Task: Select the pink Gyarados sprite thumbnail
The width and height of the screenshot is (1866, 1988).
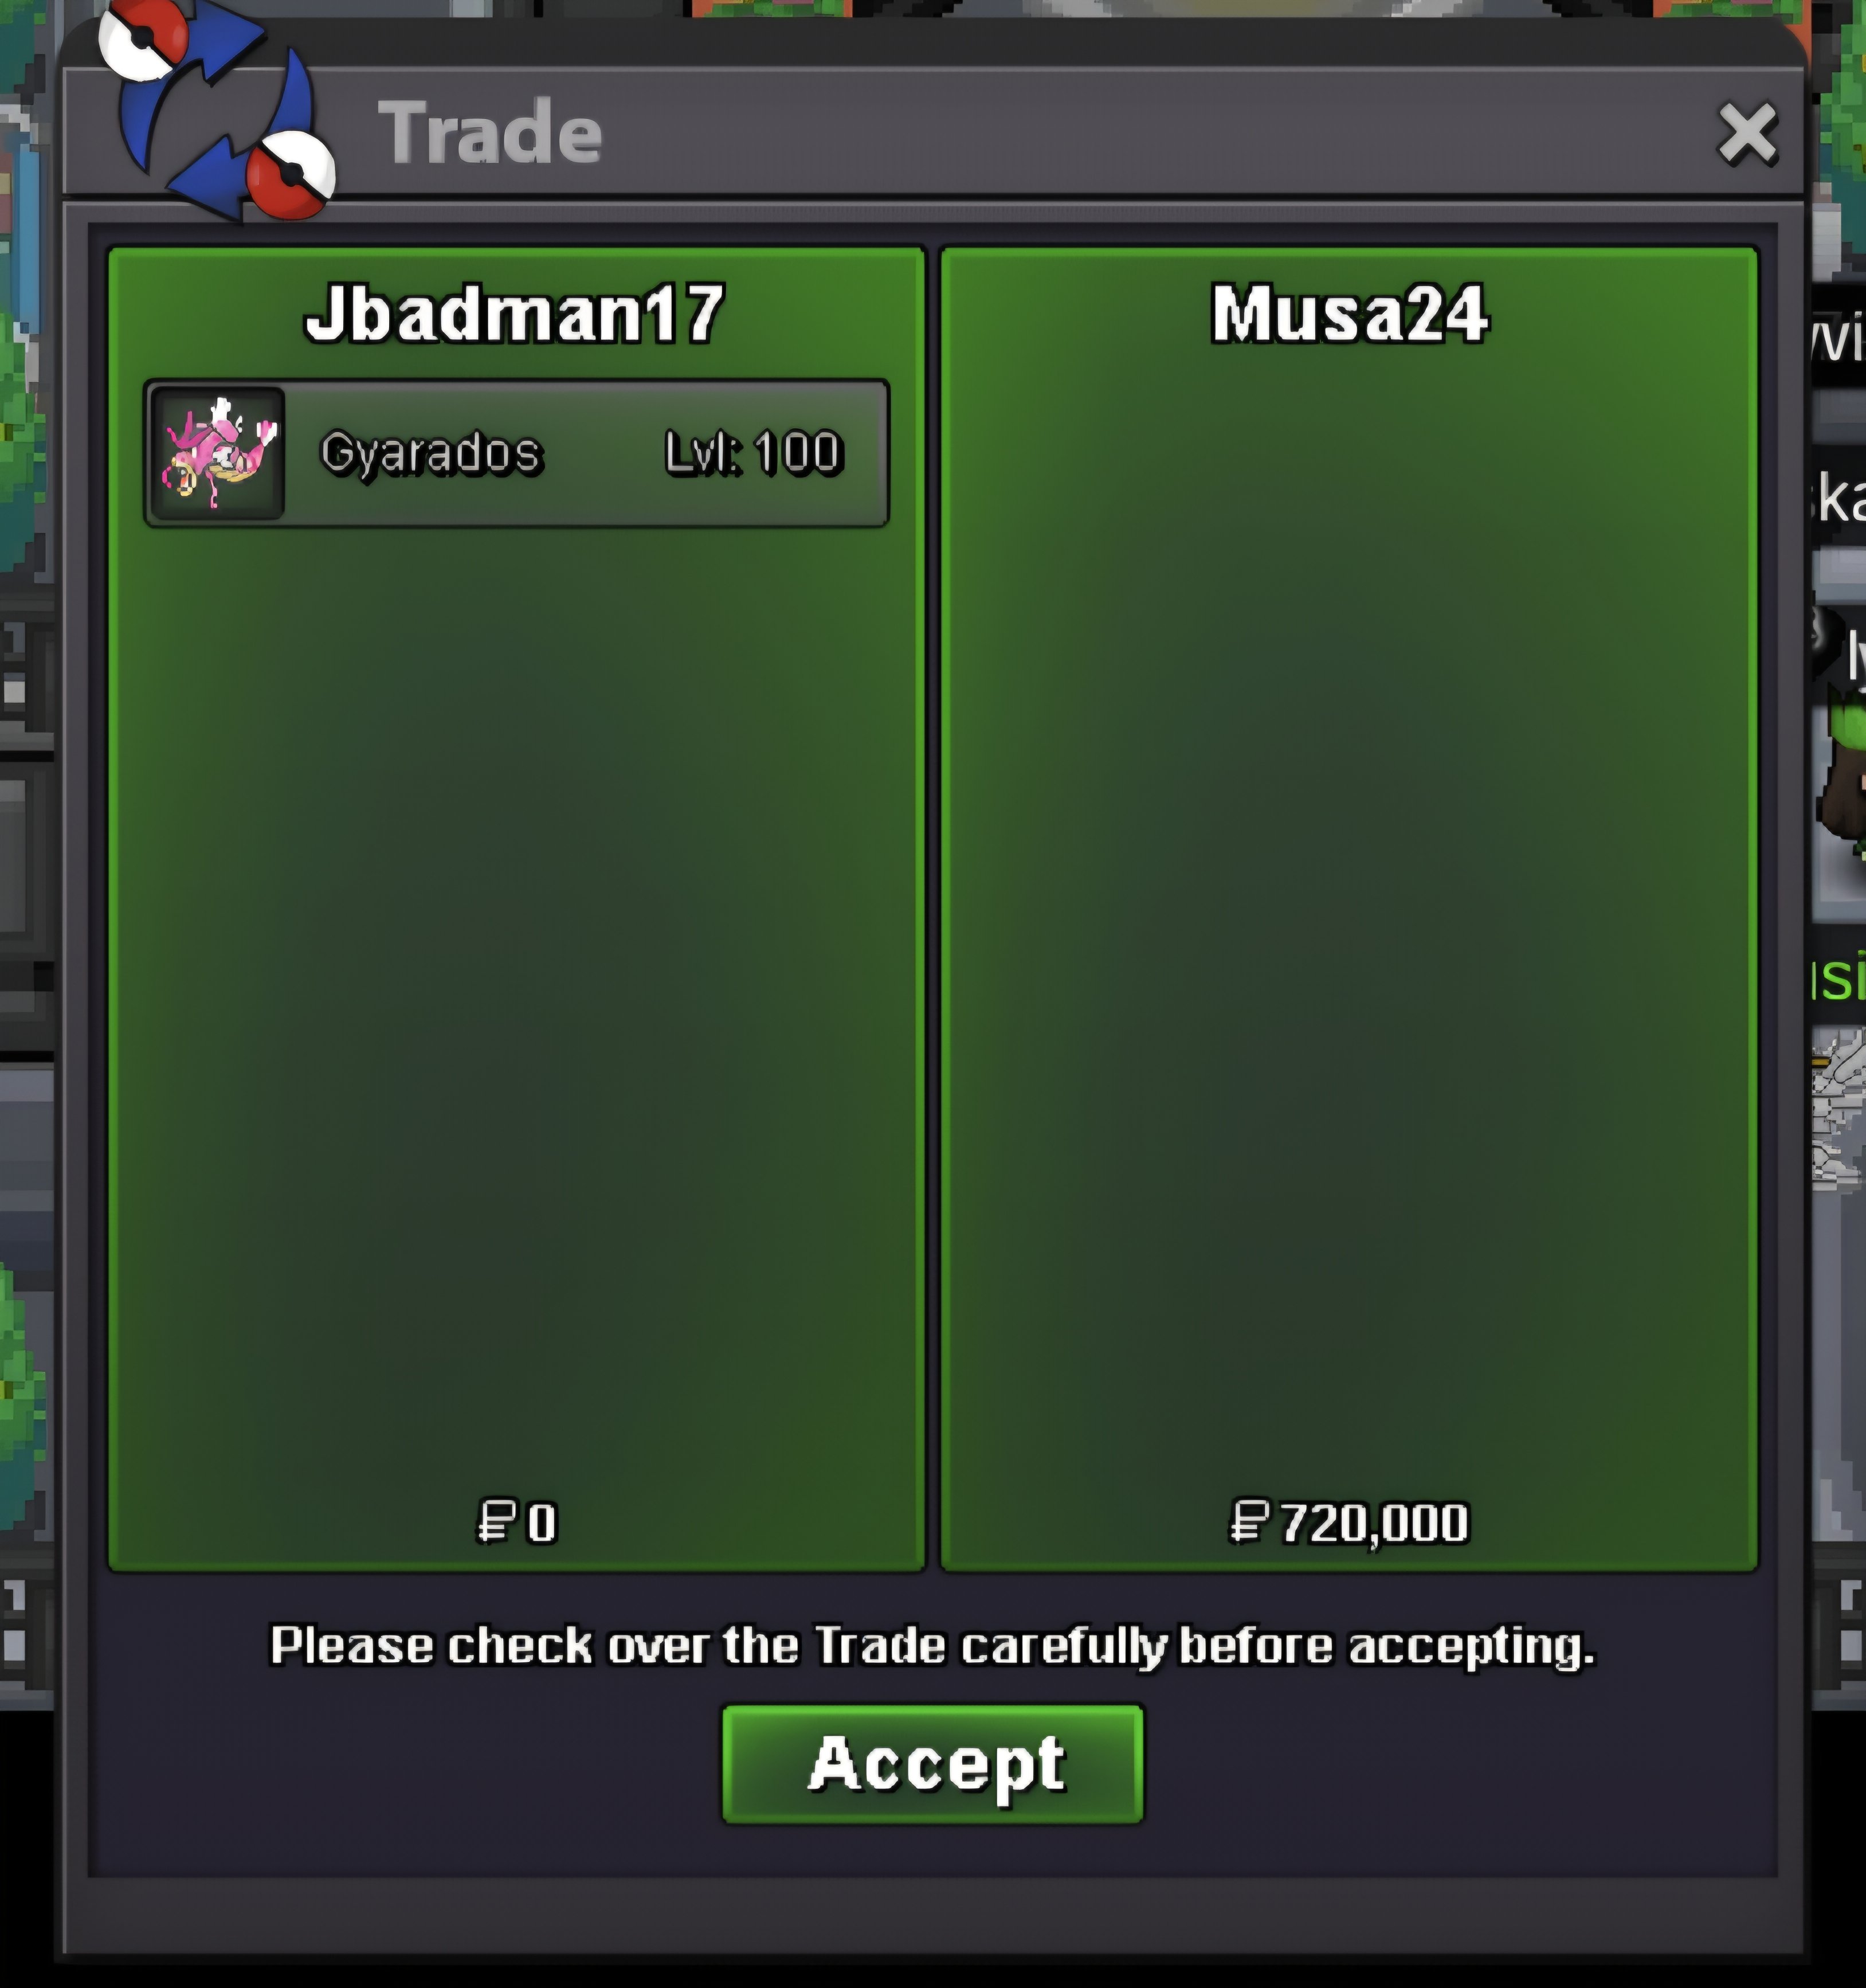Action: 217,453
